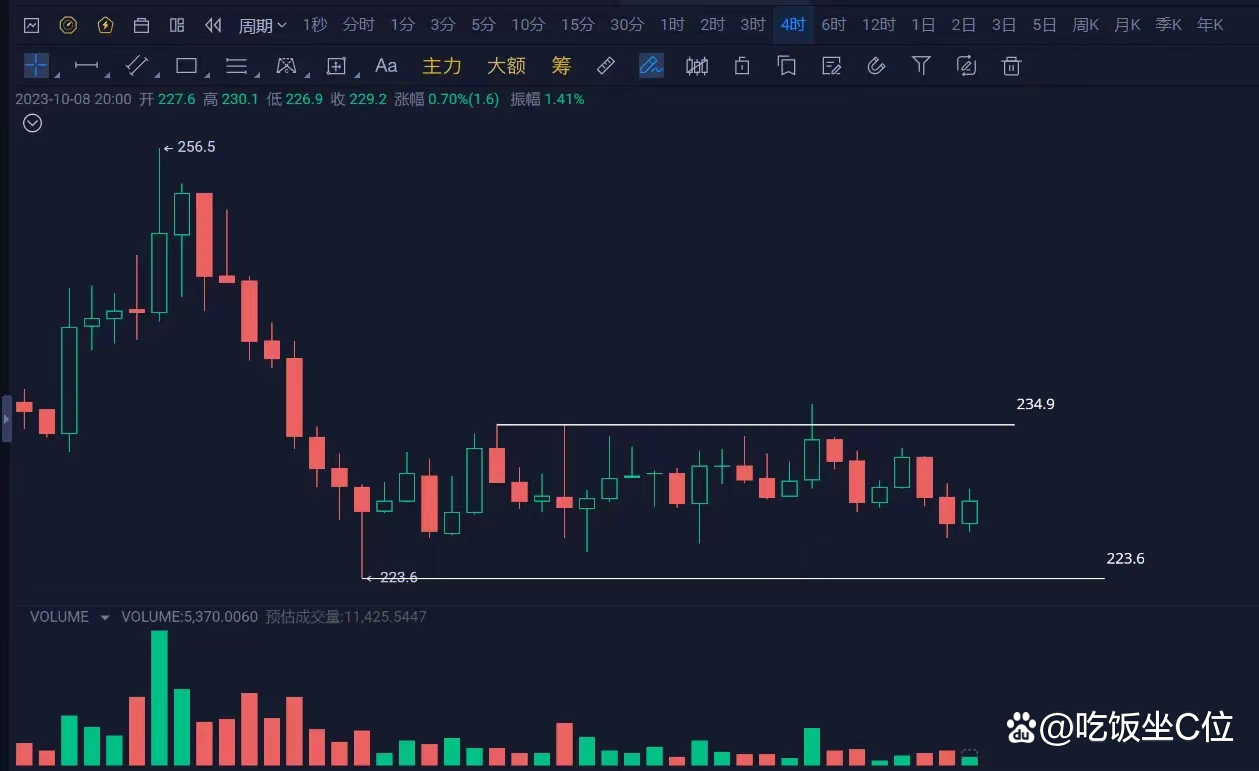Switch to the 1秒 timeframe
Screen dimensions: 1259x771
coord(315,25)
